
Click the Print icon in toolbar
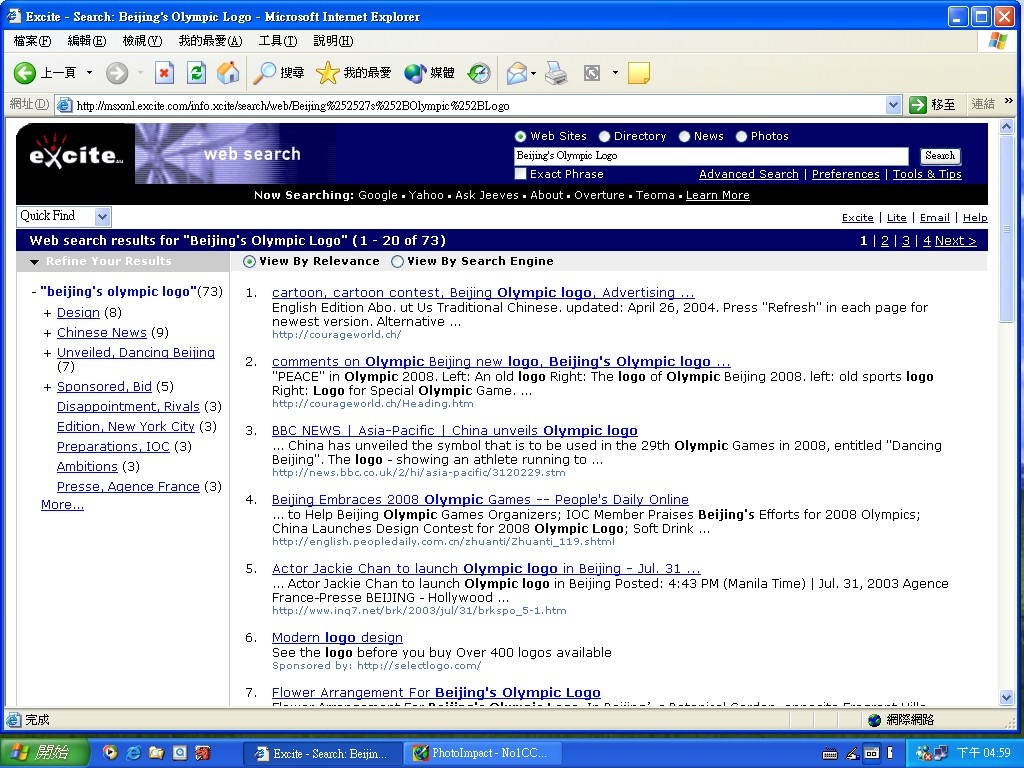click(x=556, y=72)
